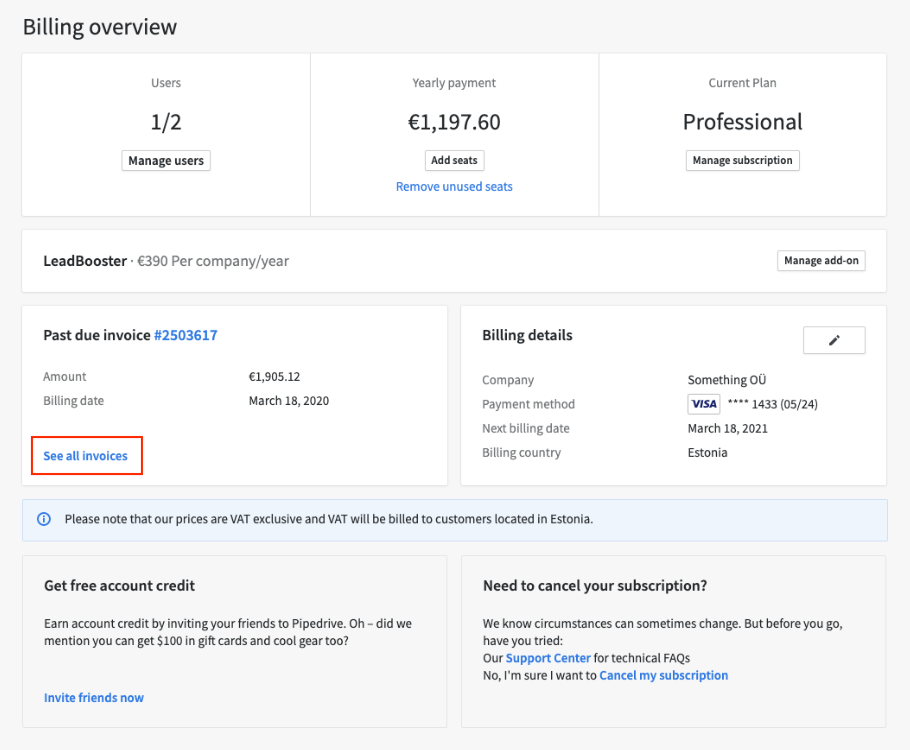The image size is (910, 750).
Task: Click the Company label
Action: (x=508, y=380)
